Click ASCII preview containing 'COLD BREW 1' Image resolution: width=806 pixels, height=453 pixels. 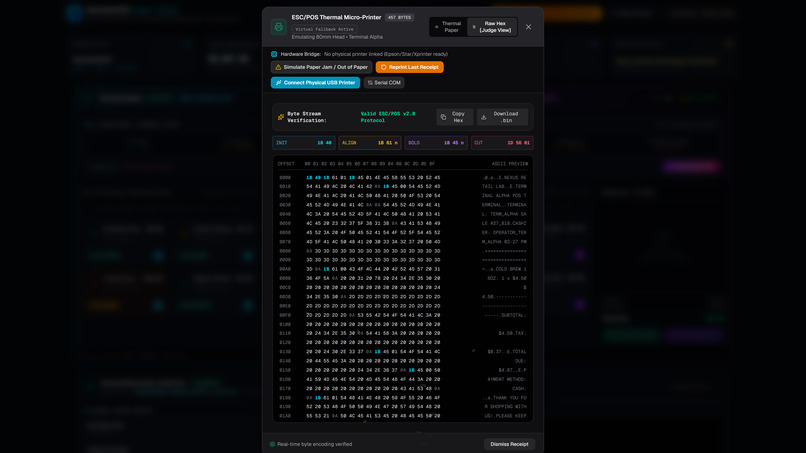point(504,269)
